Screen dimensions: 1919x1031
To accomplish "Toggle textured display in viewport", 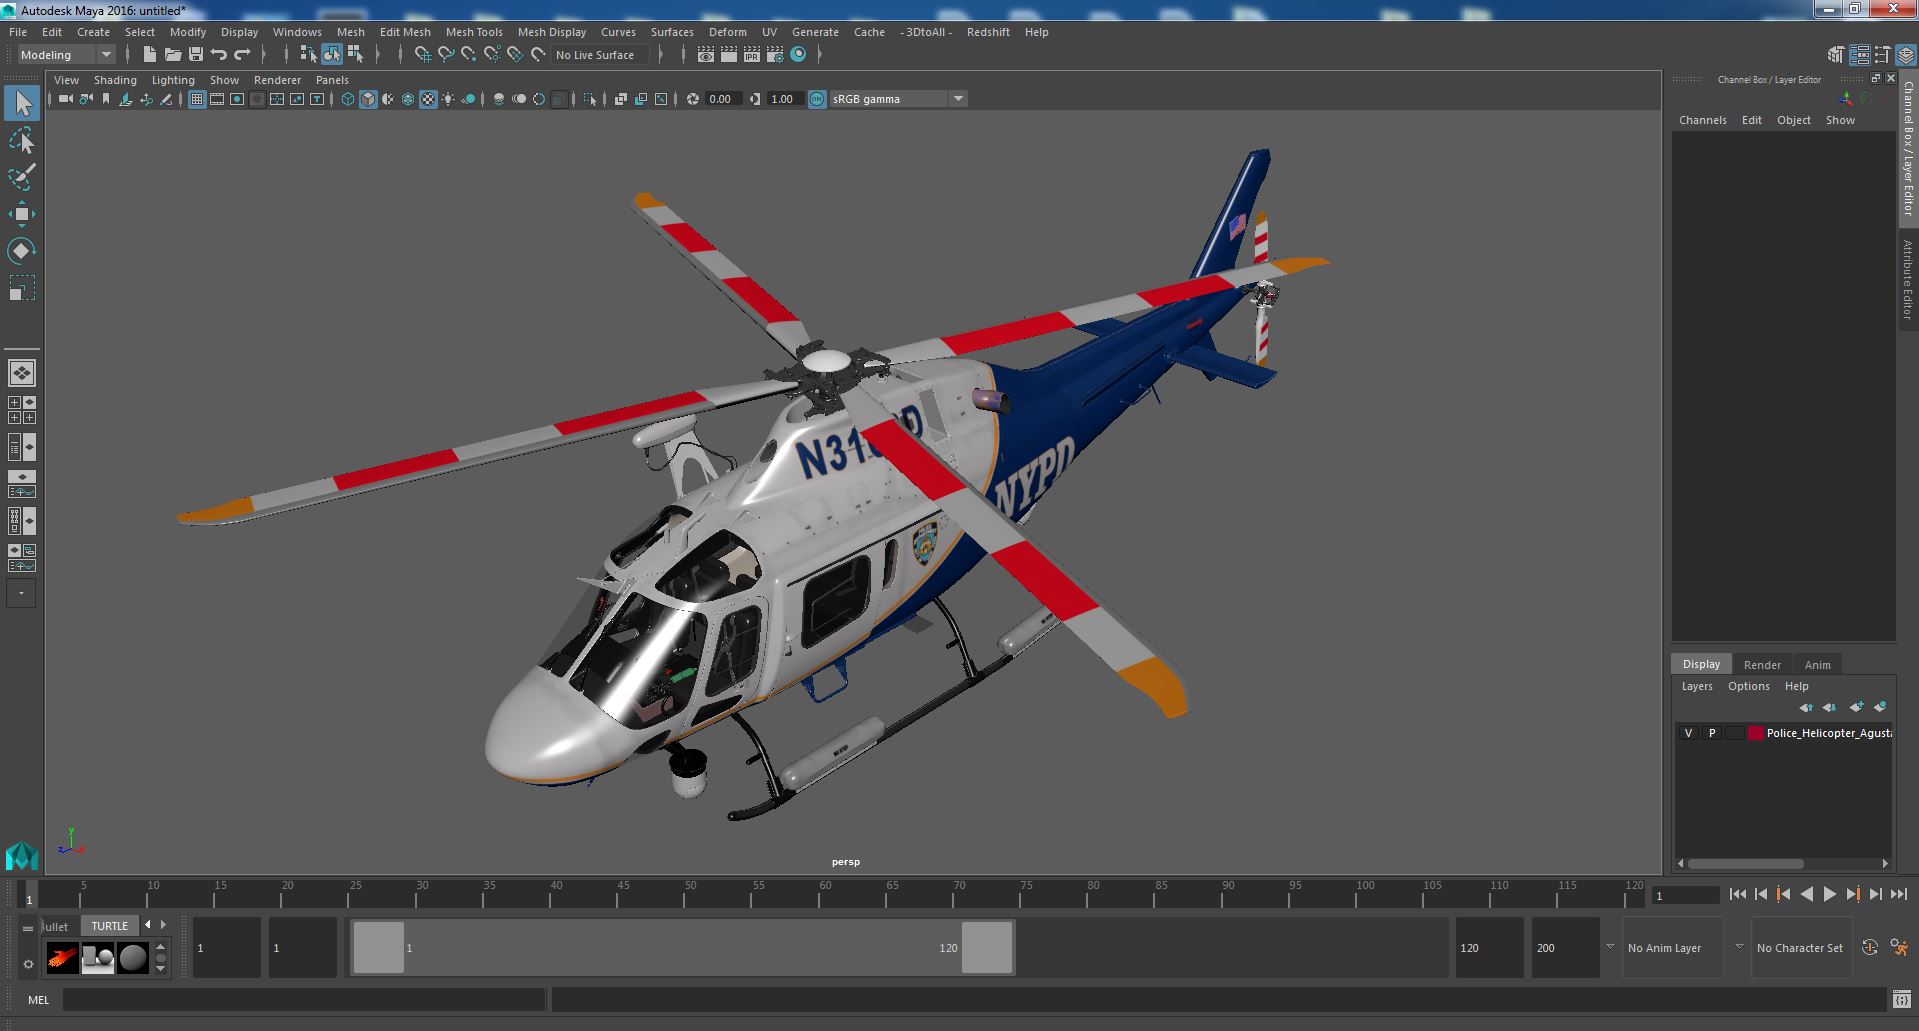I will click(428, 99).
